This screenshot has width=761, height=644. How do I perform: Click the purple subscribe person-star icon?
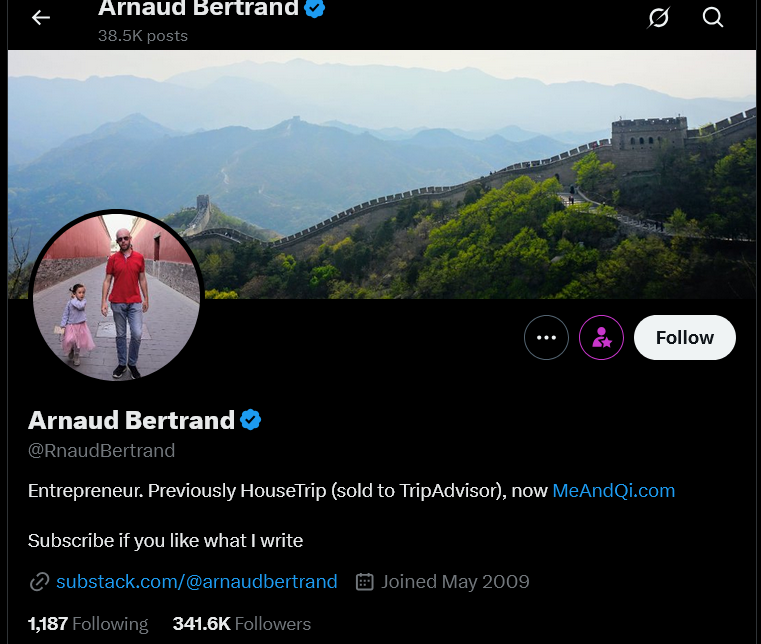click(x=601, y=337)
